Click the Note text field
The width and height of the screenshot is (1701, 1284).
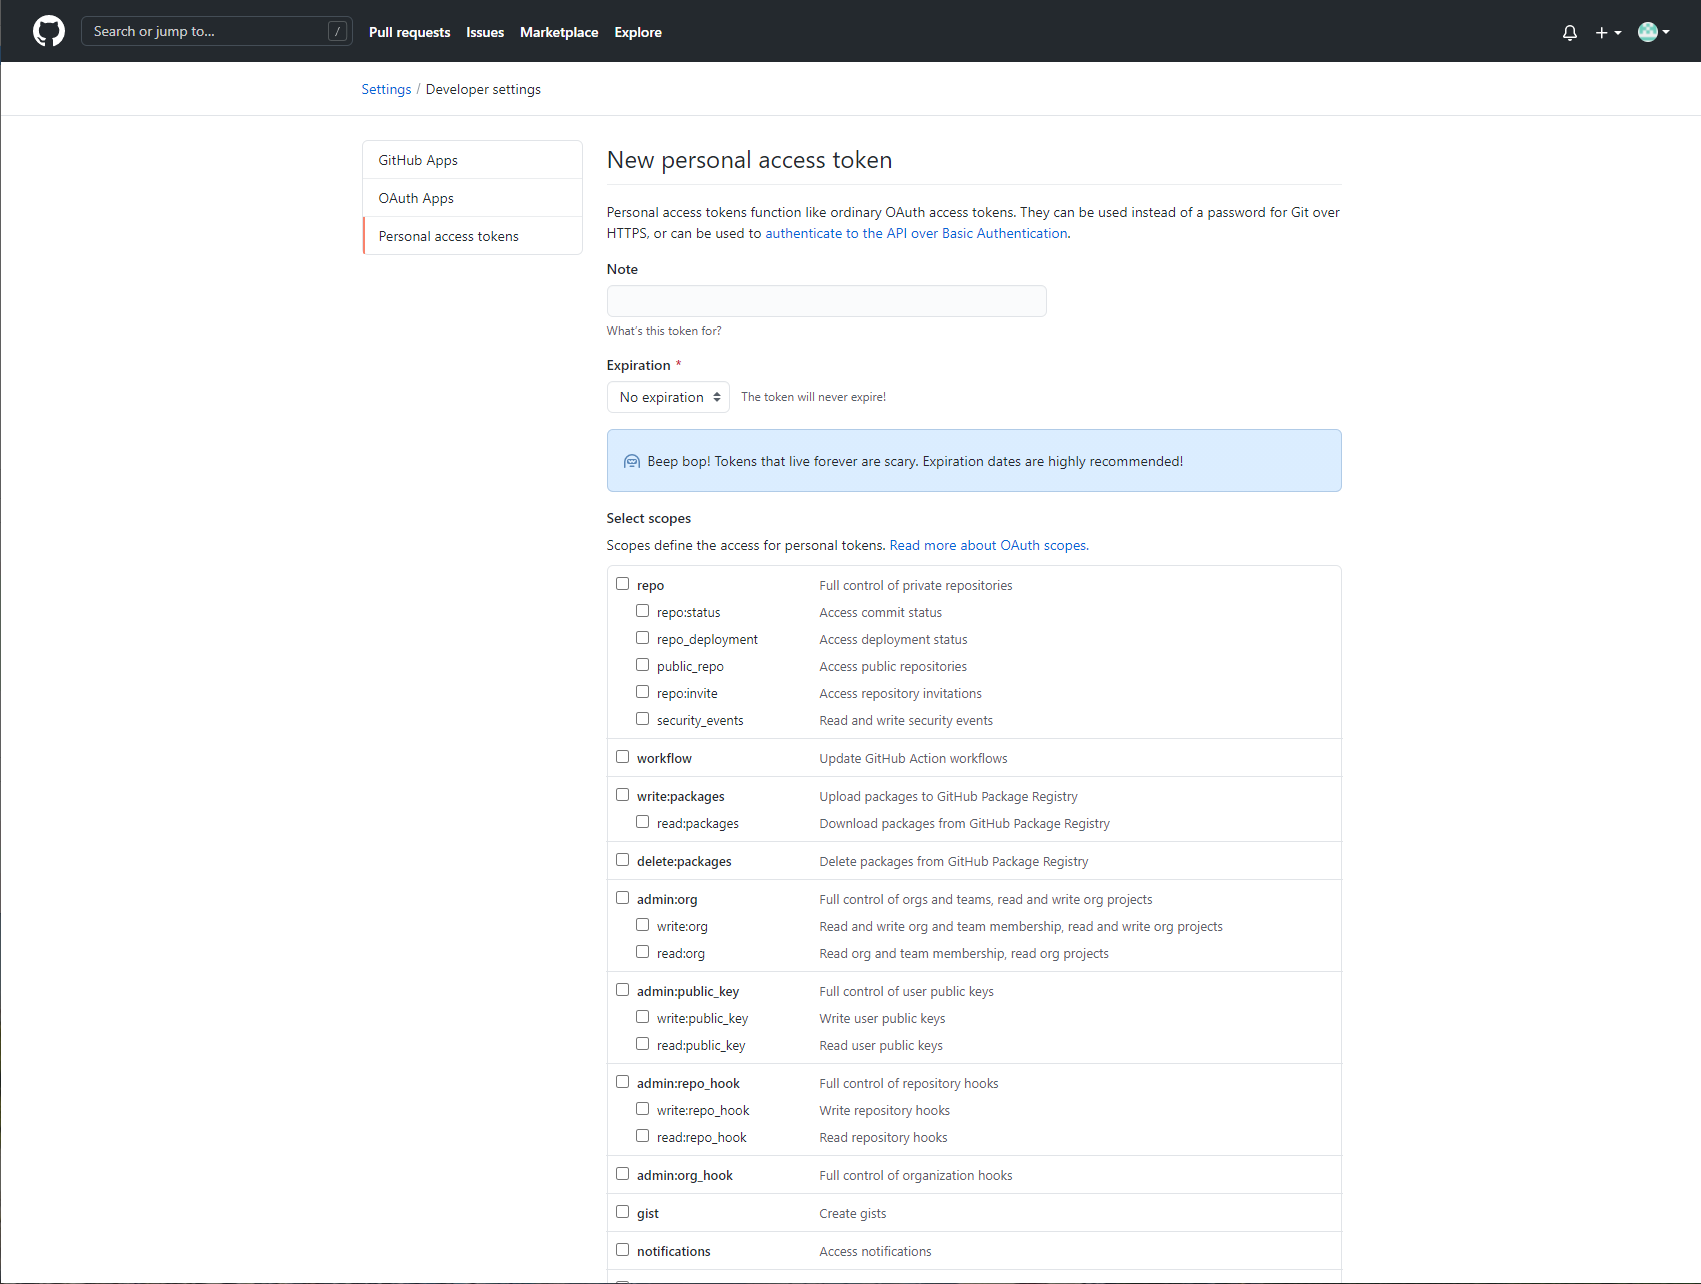click(827, 301)
